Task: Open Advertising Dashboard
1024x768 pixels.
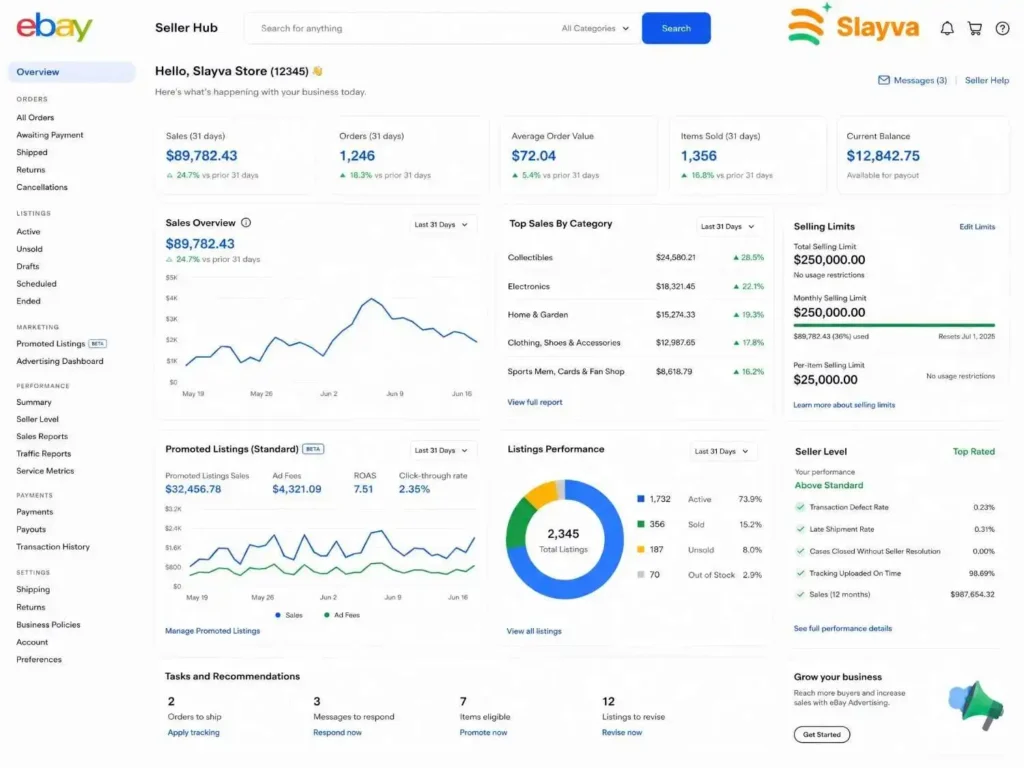Action: click(59, 361)
